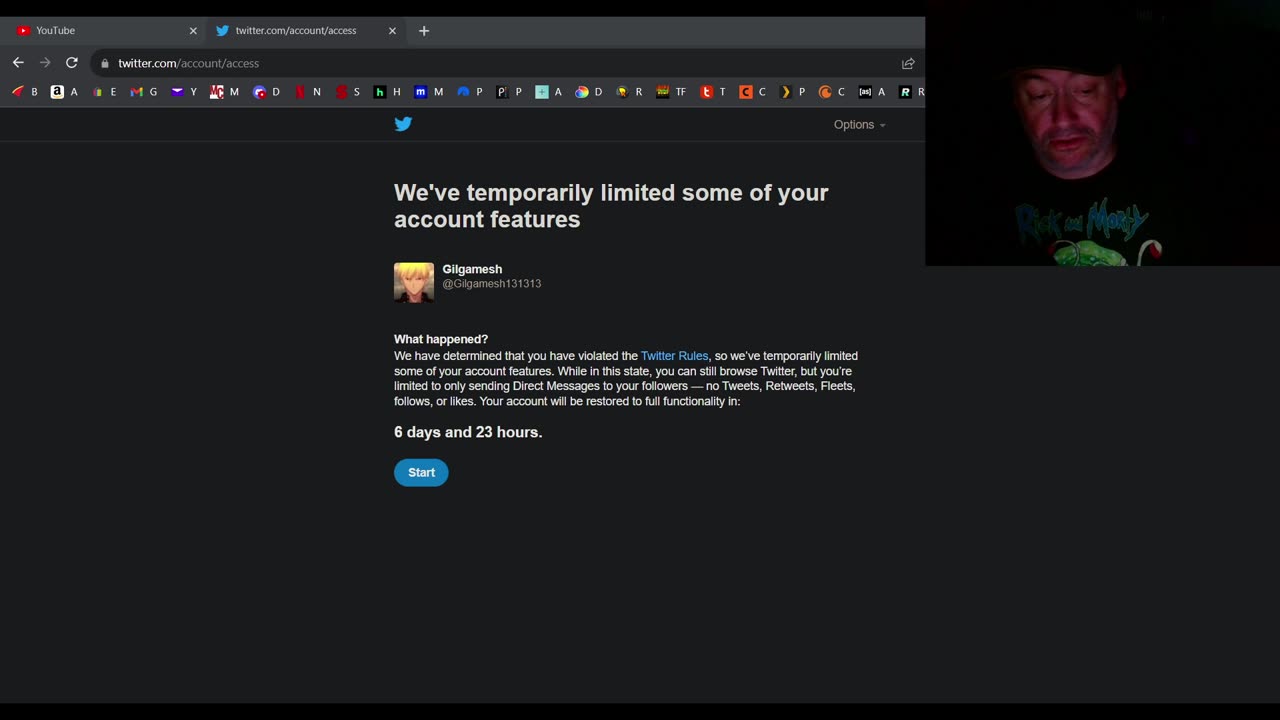
Task: Share this page from the address bar
Action: (908, 63)
